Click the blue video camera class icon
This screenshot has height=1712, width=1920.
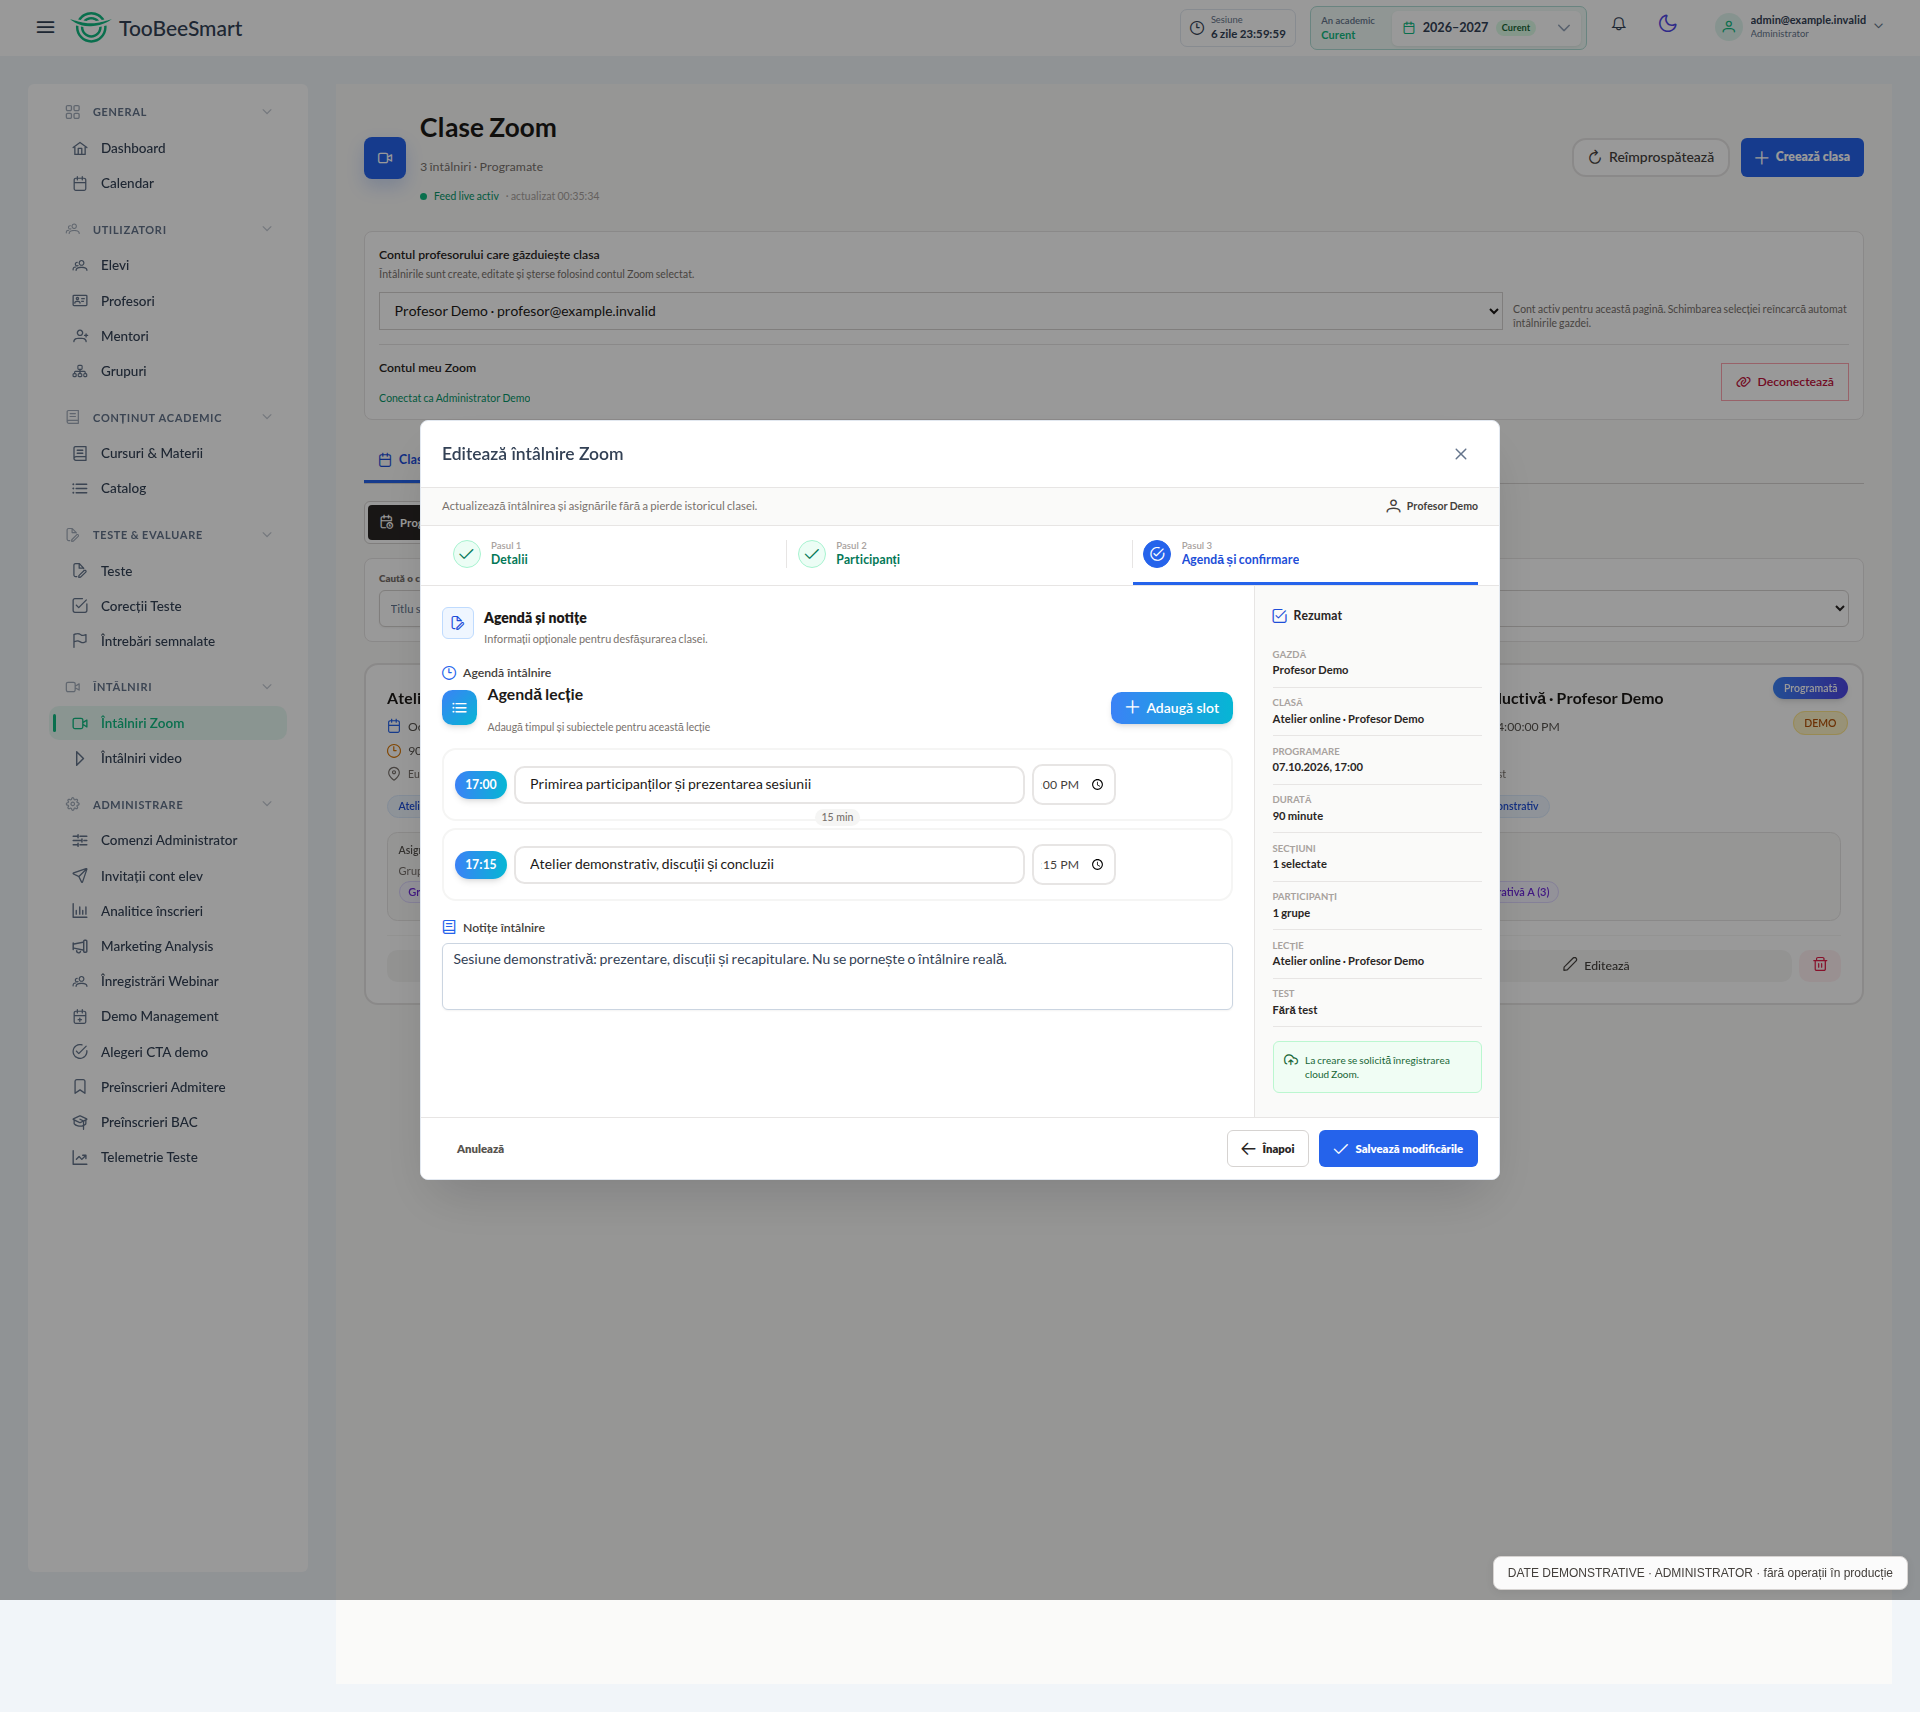(x=385, y=158)
